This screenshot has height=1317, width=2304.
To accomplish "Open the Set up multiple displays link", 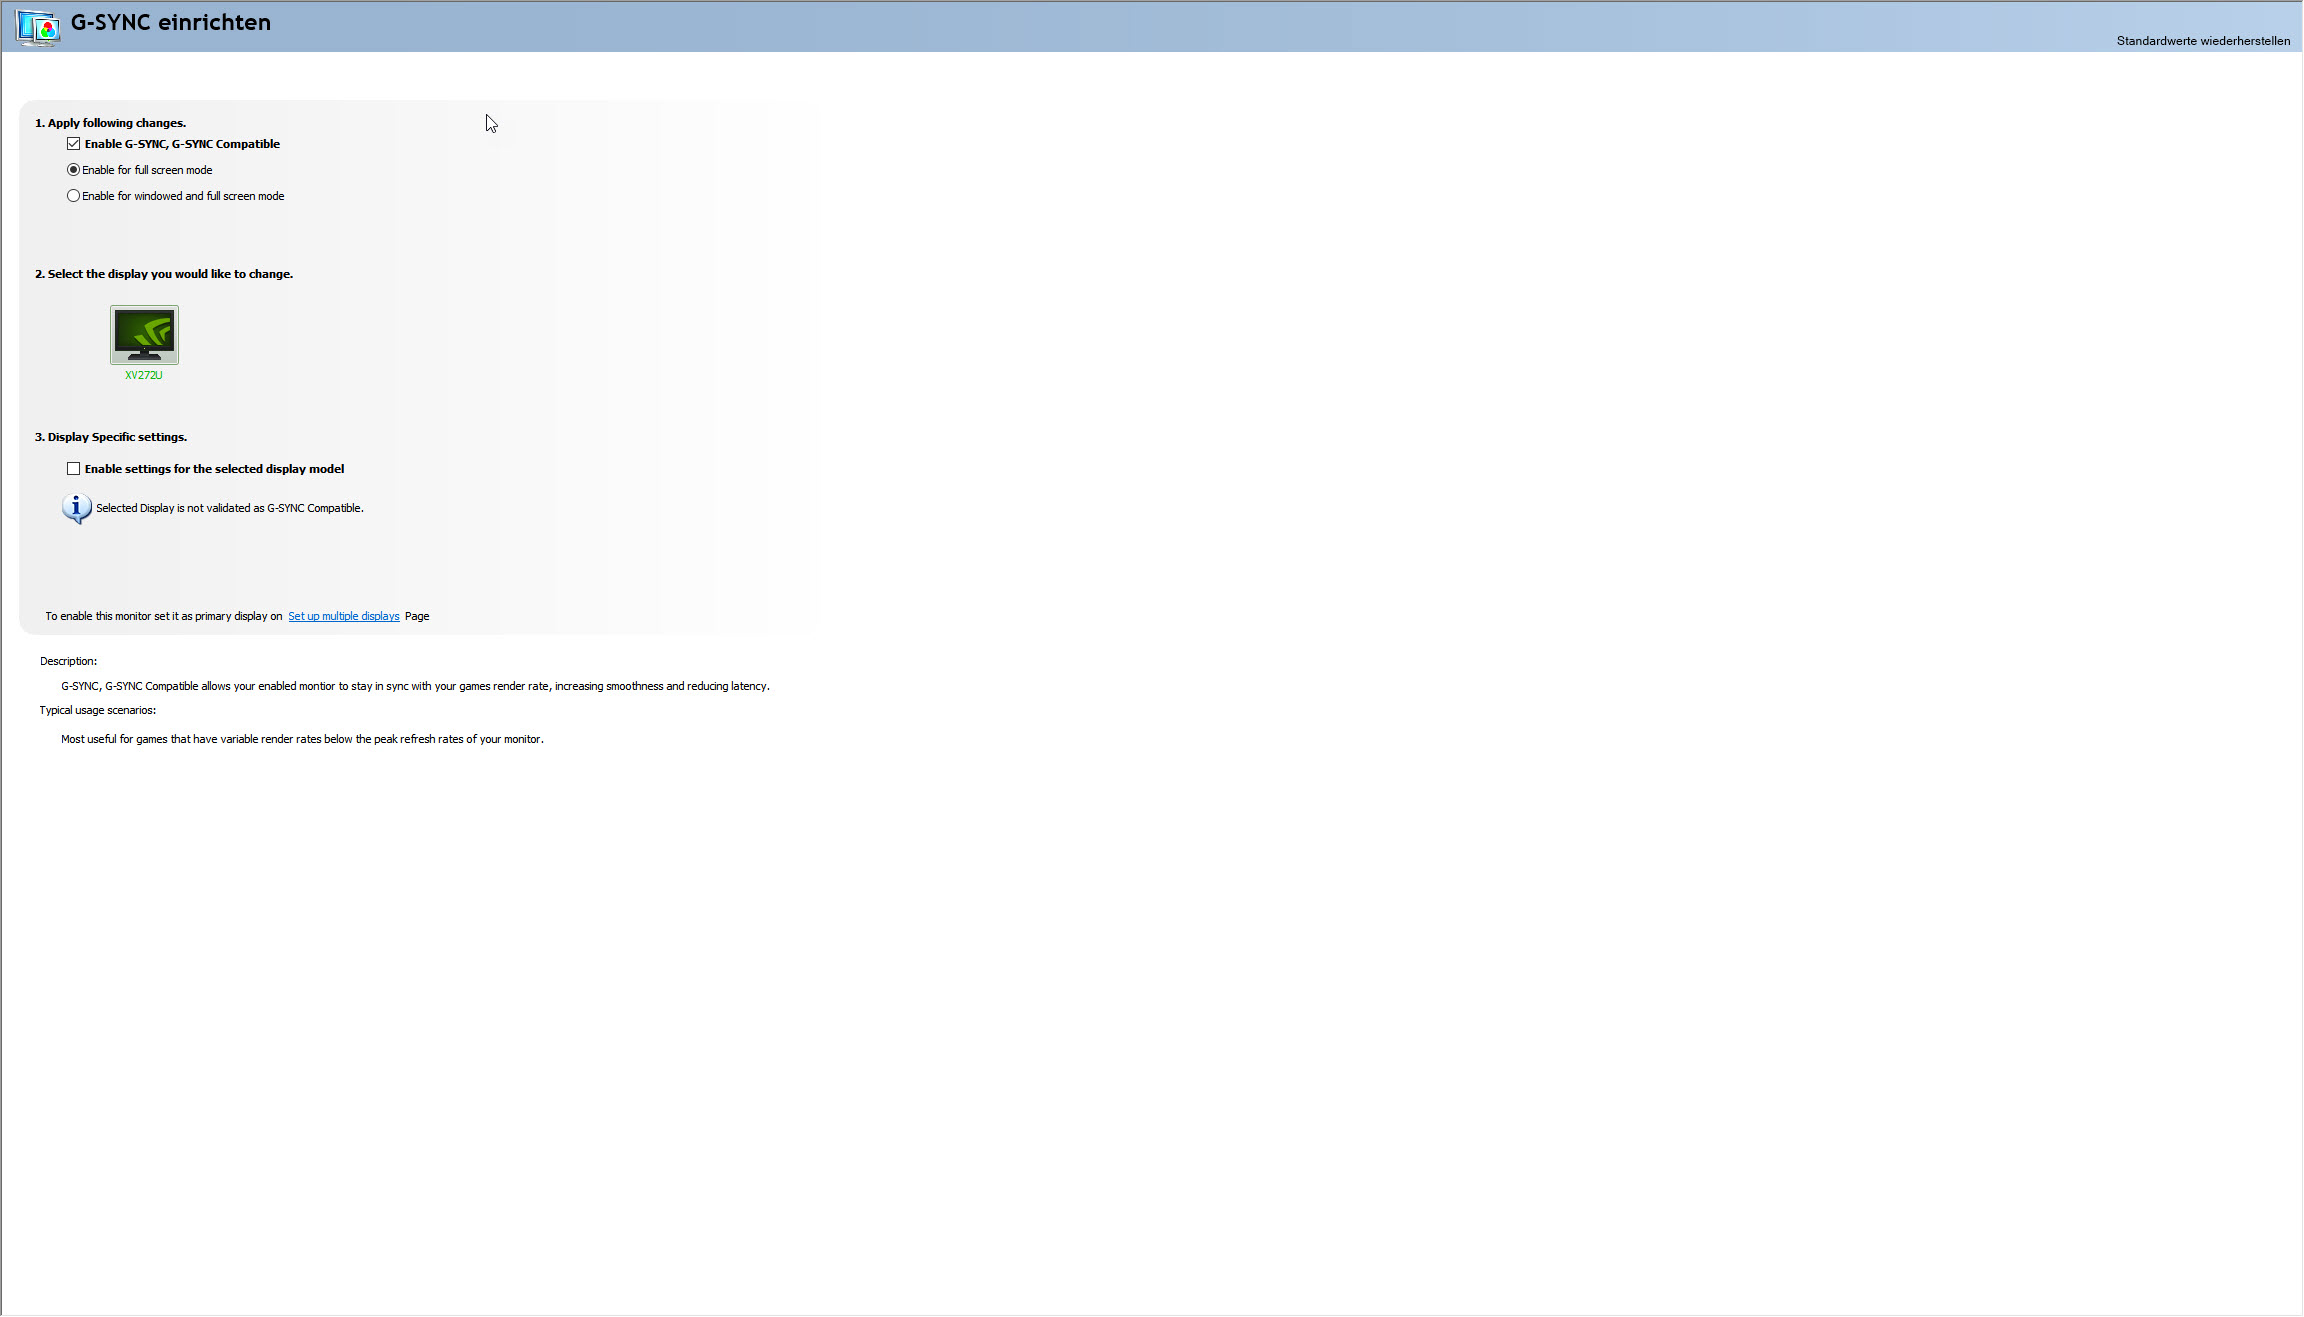I will [344, 616].
